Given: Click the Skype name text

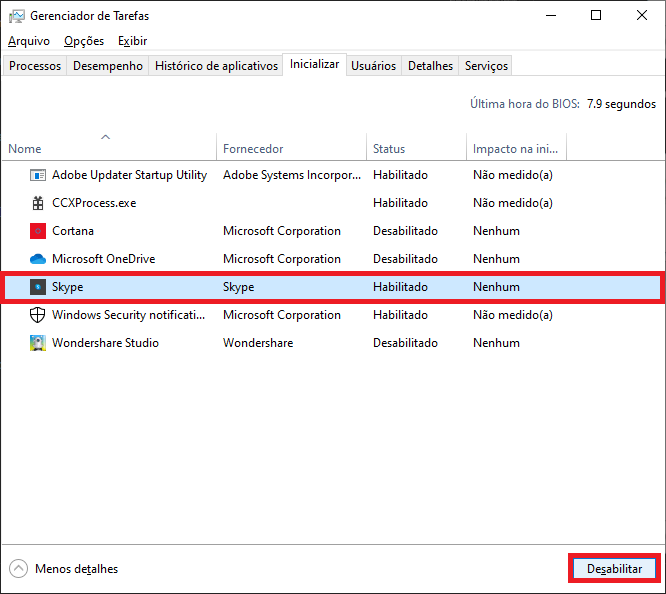Looking at the screenshot, I should pyautogui.click(x=68, y=287).
